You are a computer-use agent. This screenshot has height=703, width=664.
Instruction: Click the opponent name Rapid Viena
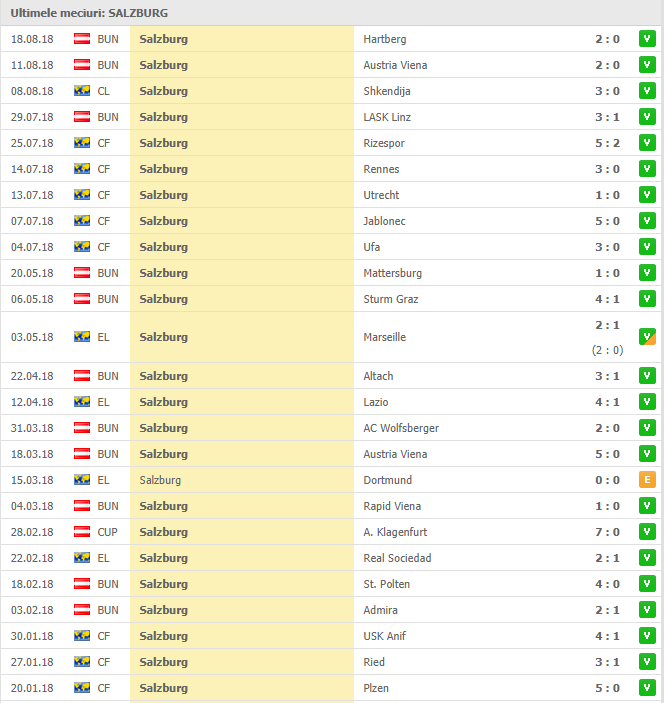pyautogui.click(x=392, y=506)
